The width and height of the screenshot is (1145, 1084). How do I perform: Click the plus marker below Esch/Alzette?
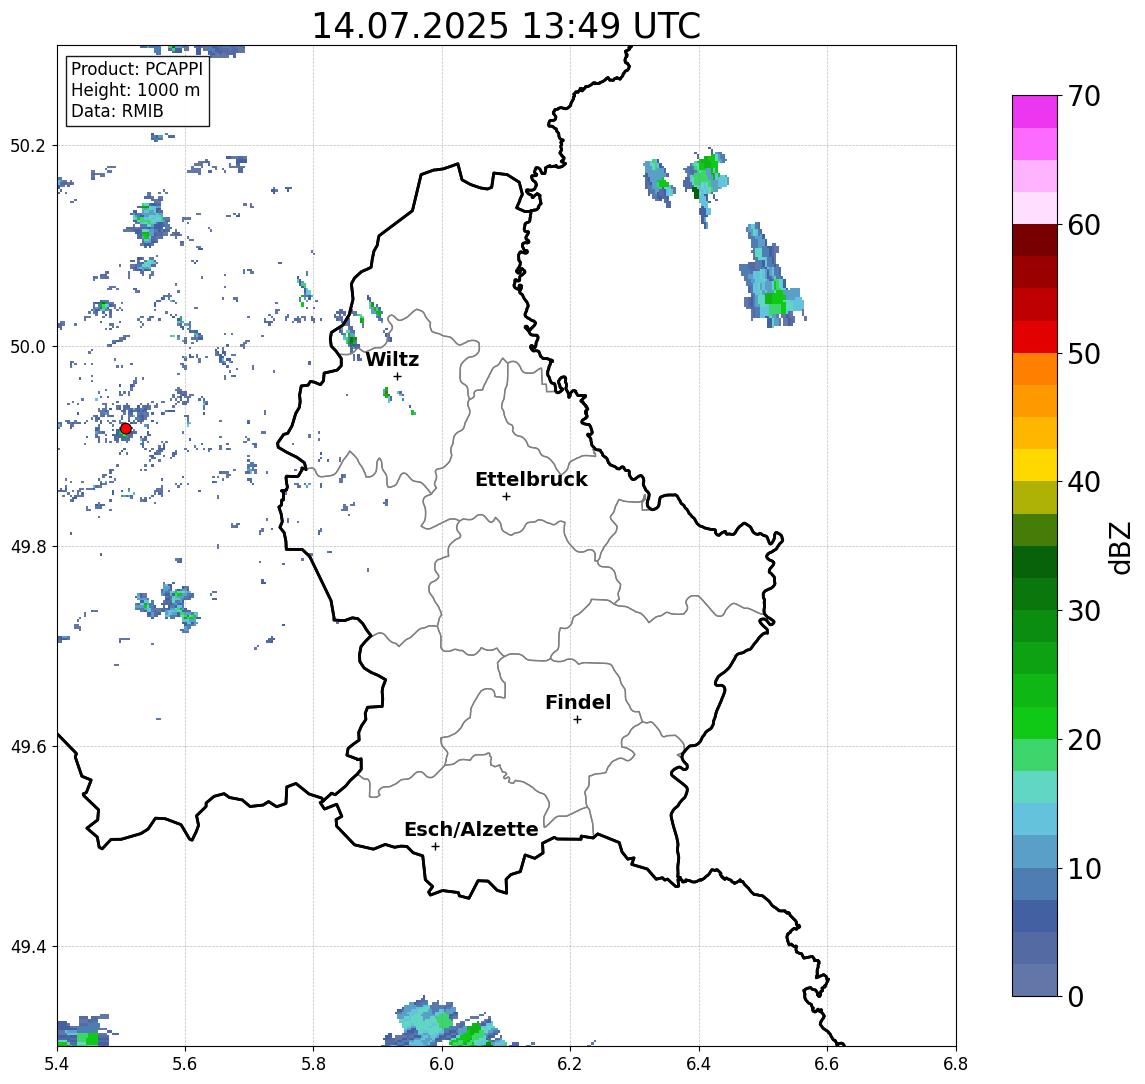pos(435,847)
